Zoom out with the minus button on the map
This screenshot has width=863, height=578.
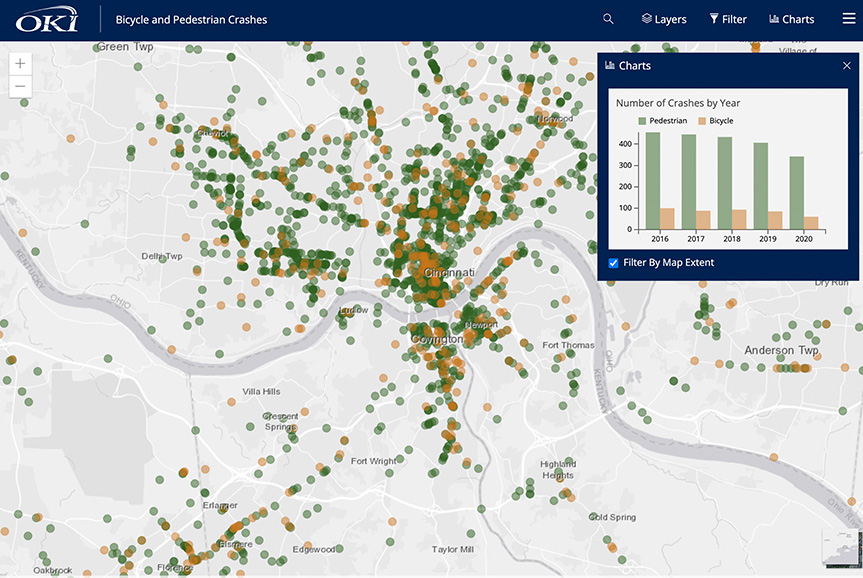[x=20, y=86]
